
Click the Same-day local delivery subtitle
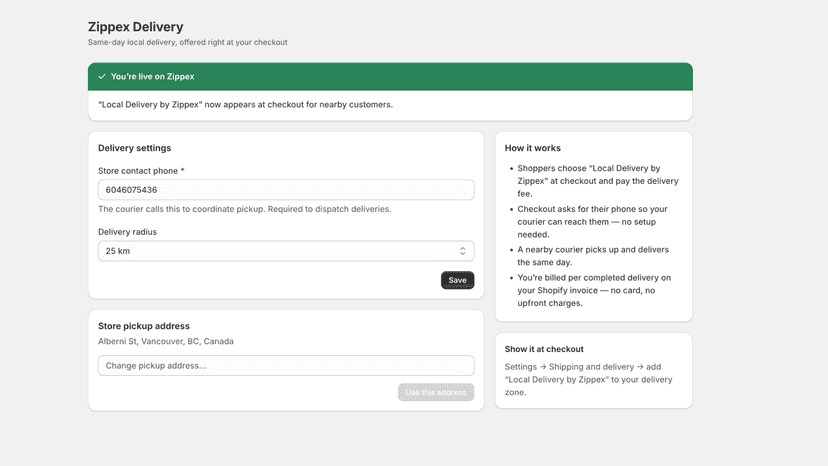click(187, 42)
